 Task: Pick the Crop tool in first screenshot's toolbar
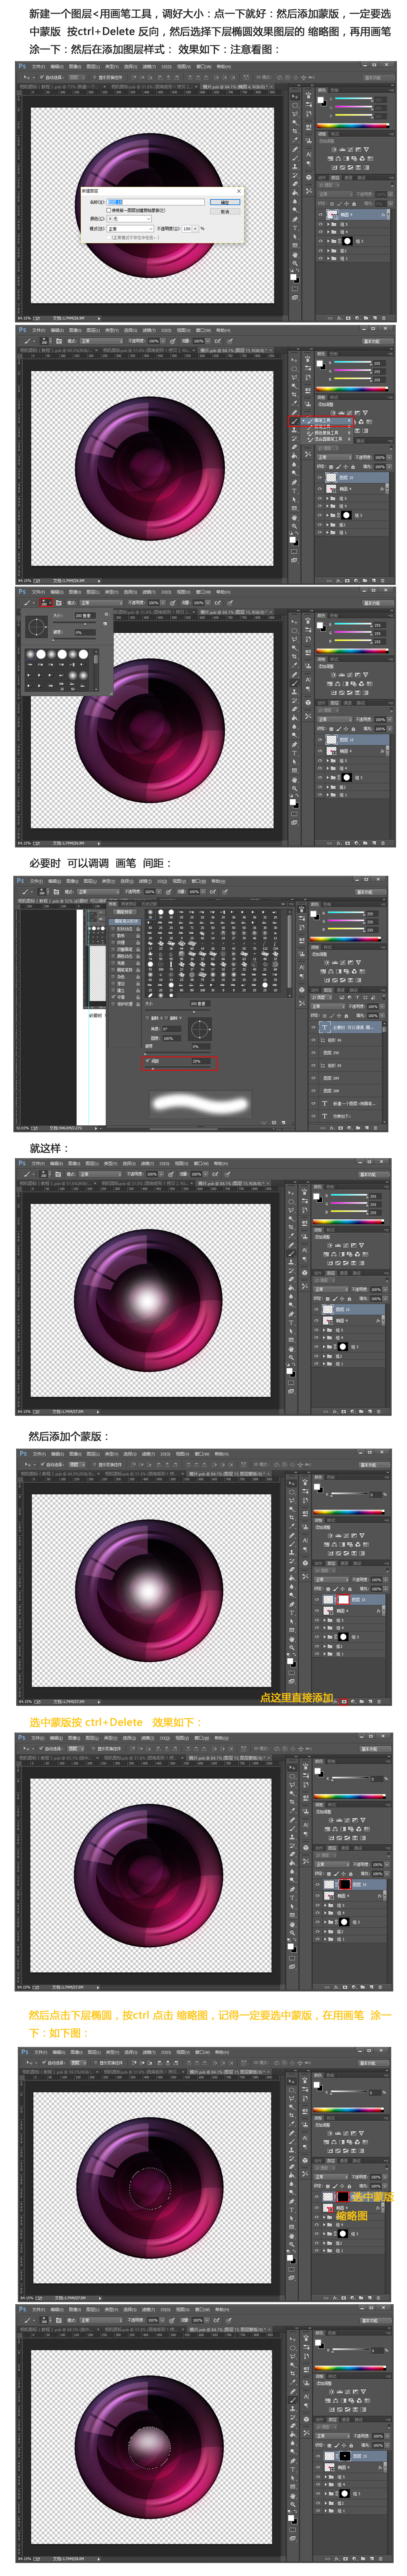(x=295, y=131)
